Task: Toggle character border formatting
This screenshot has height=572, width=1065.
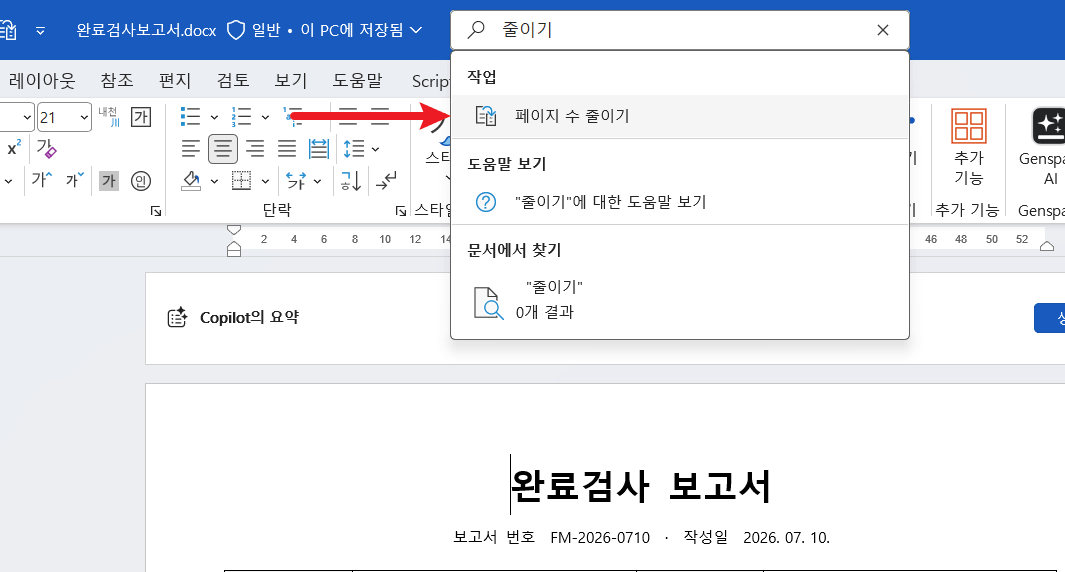Action: [141, 117]
